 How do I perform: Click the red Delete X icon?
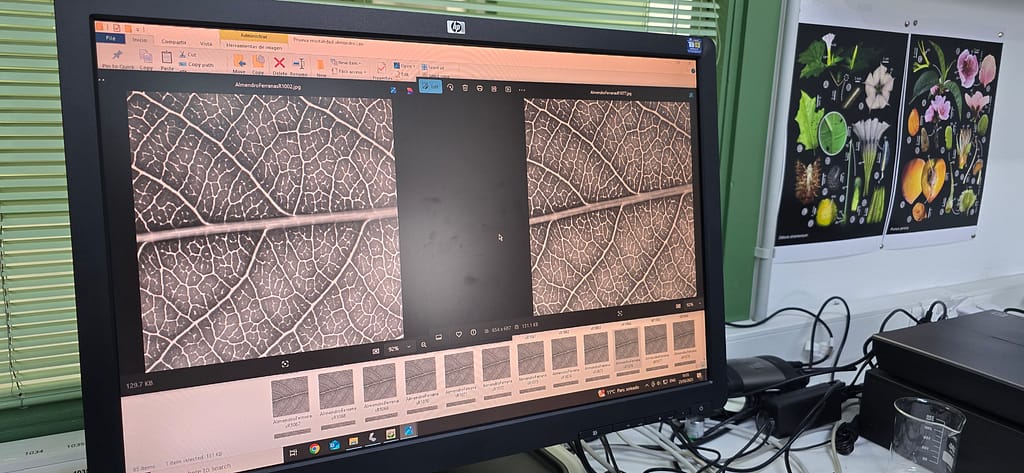280,62
